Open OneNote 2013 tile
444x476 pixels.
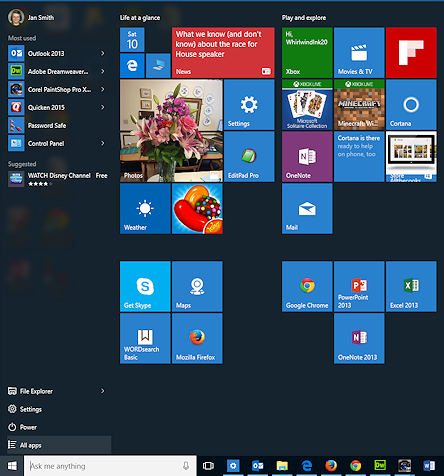click(359, 339)
